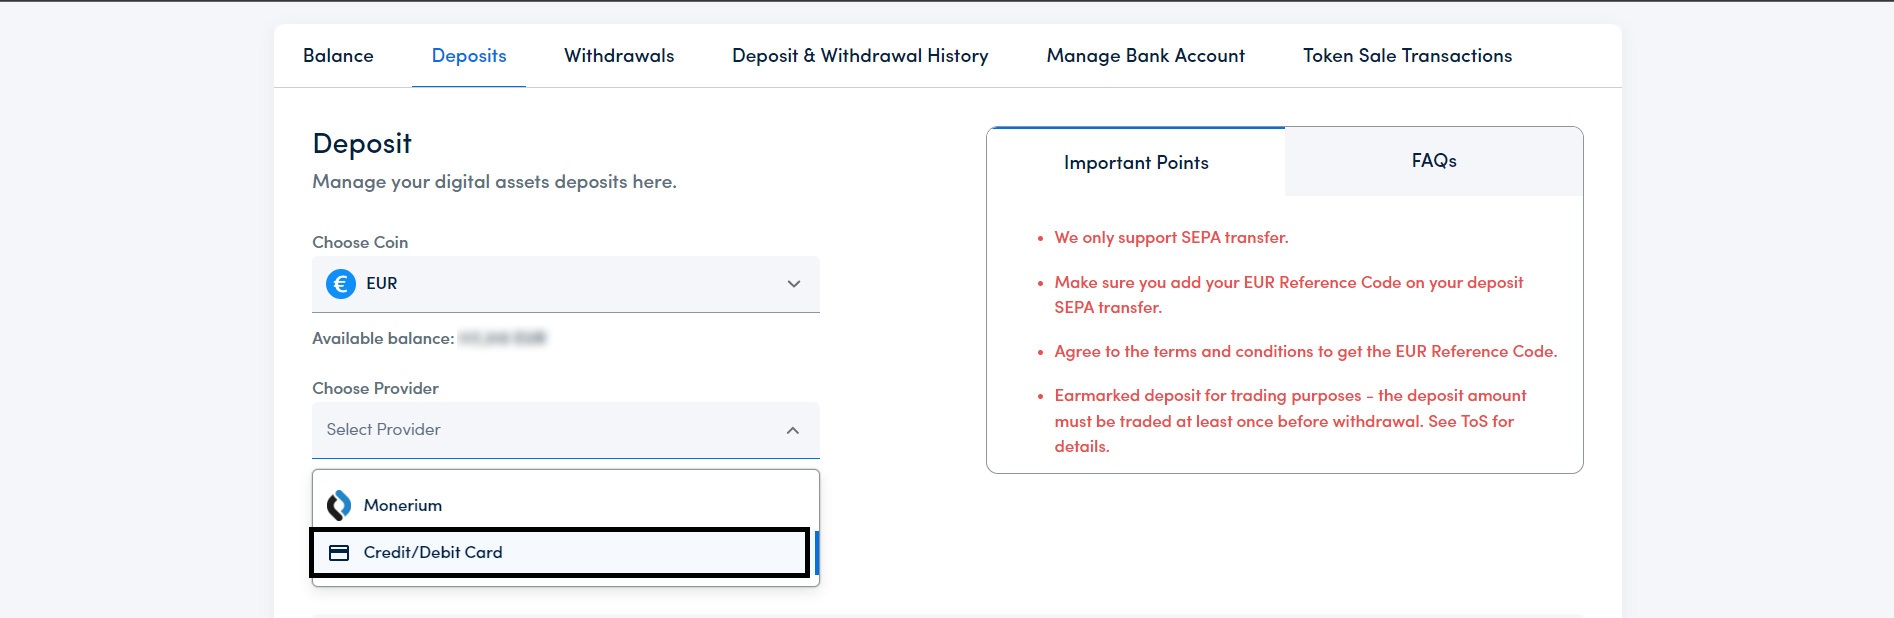1894x618 pixels.
Task: Click the Select Provider input field
Action: click(x=500, y=430)
